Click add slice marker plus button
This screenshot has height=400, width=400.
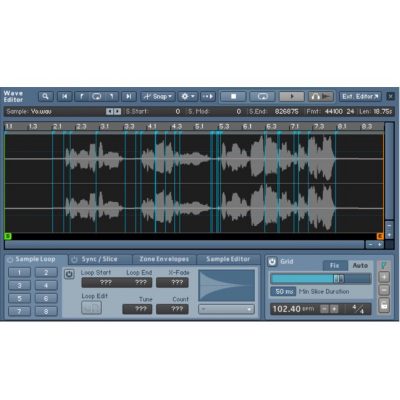(384, 277)
